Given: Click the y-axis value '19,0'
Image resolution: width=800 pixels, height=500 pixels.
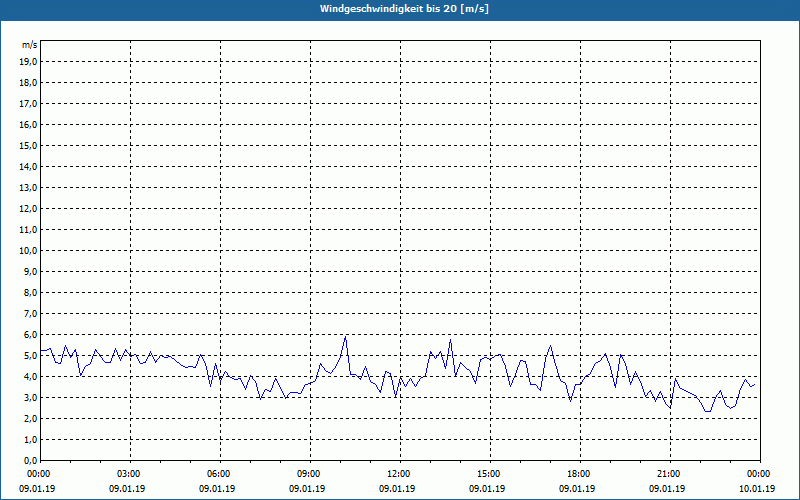Looking at the screenshot, I should click(x=28, y=62).
